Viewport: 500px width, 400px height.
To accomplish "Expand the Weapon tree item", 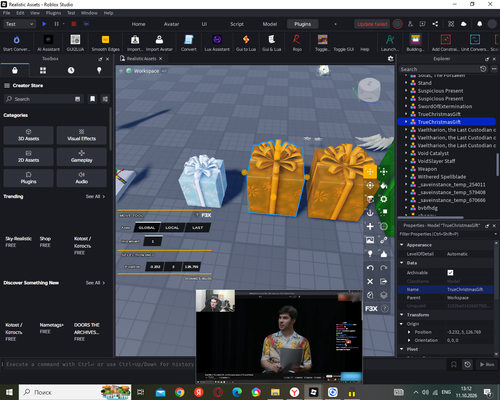I will point(406,169).
